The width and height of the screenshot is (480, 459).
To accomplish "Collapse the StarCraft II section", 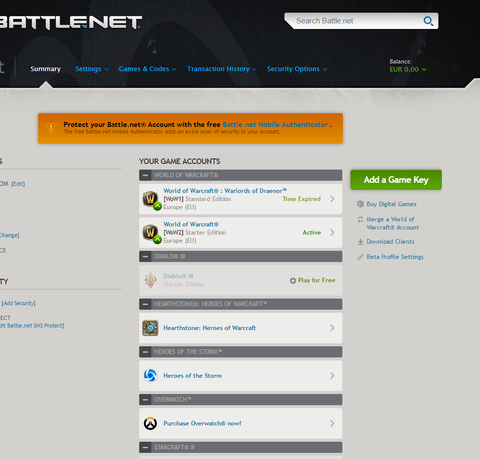I will pos(145,447).
